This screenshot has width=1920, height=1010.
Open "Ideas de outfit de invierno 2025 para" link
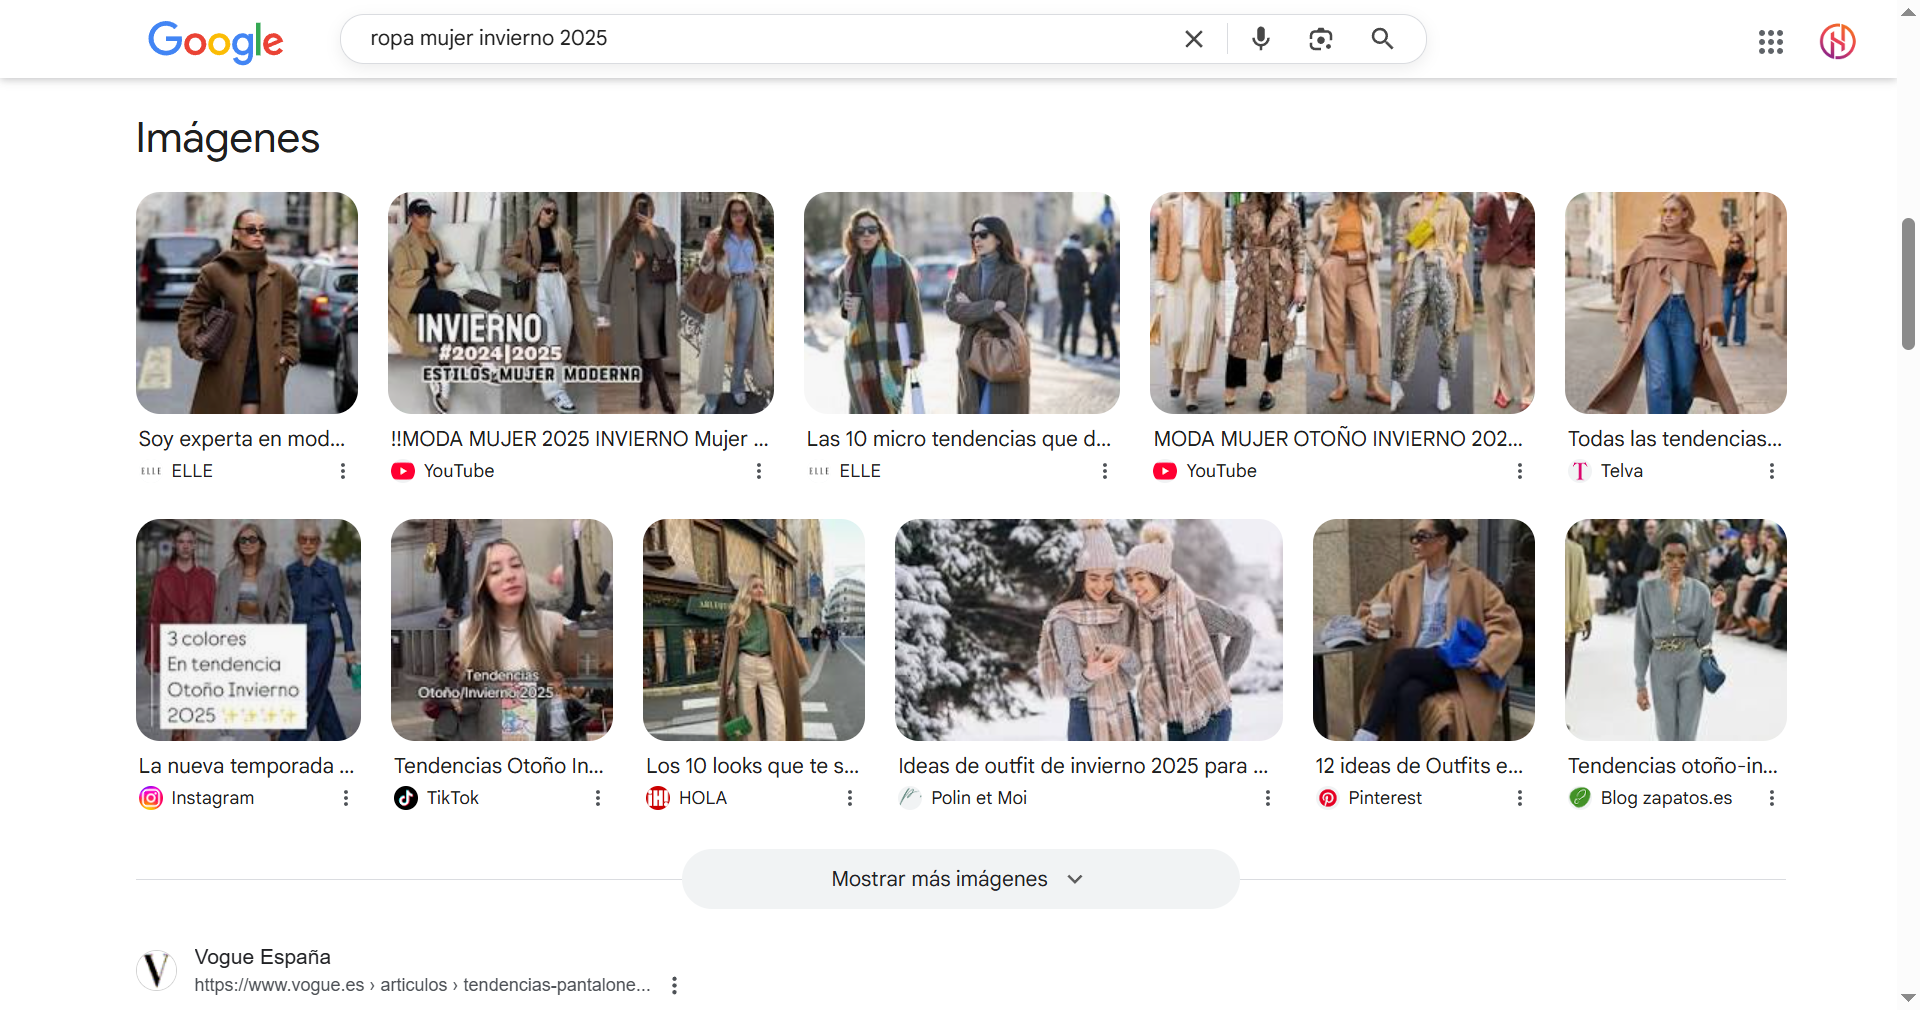tap(1083, 766)
